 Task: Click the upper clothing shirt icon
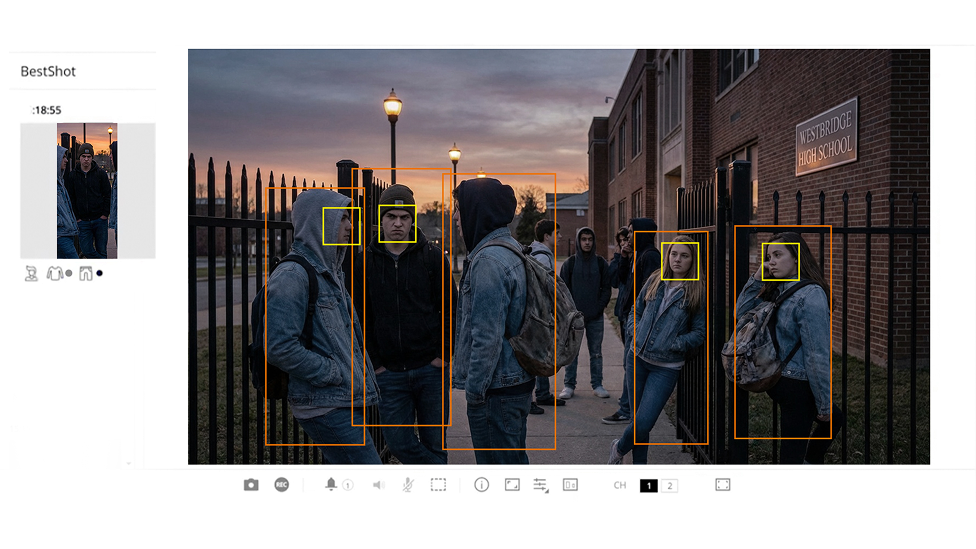point(54,273)
